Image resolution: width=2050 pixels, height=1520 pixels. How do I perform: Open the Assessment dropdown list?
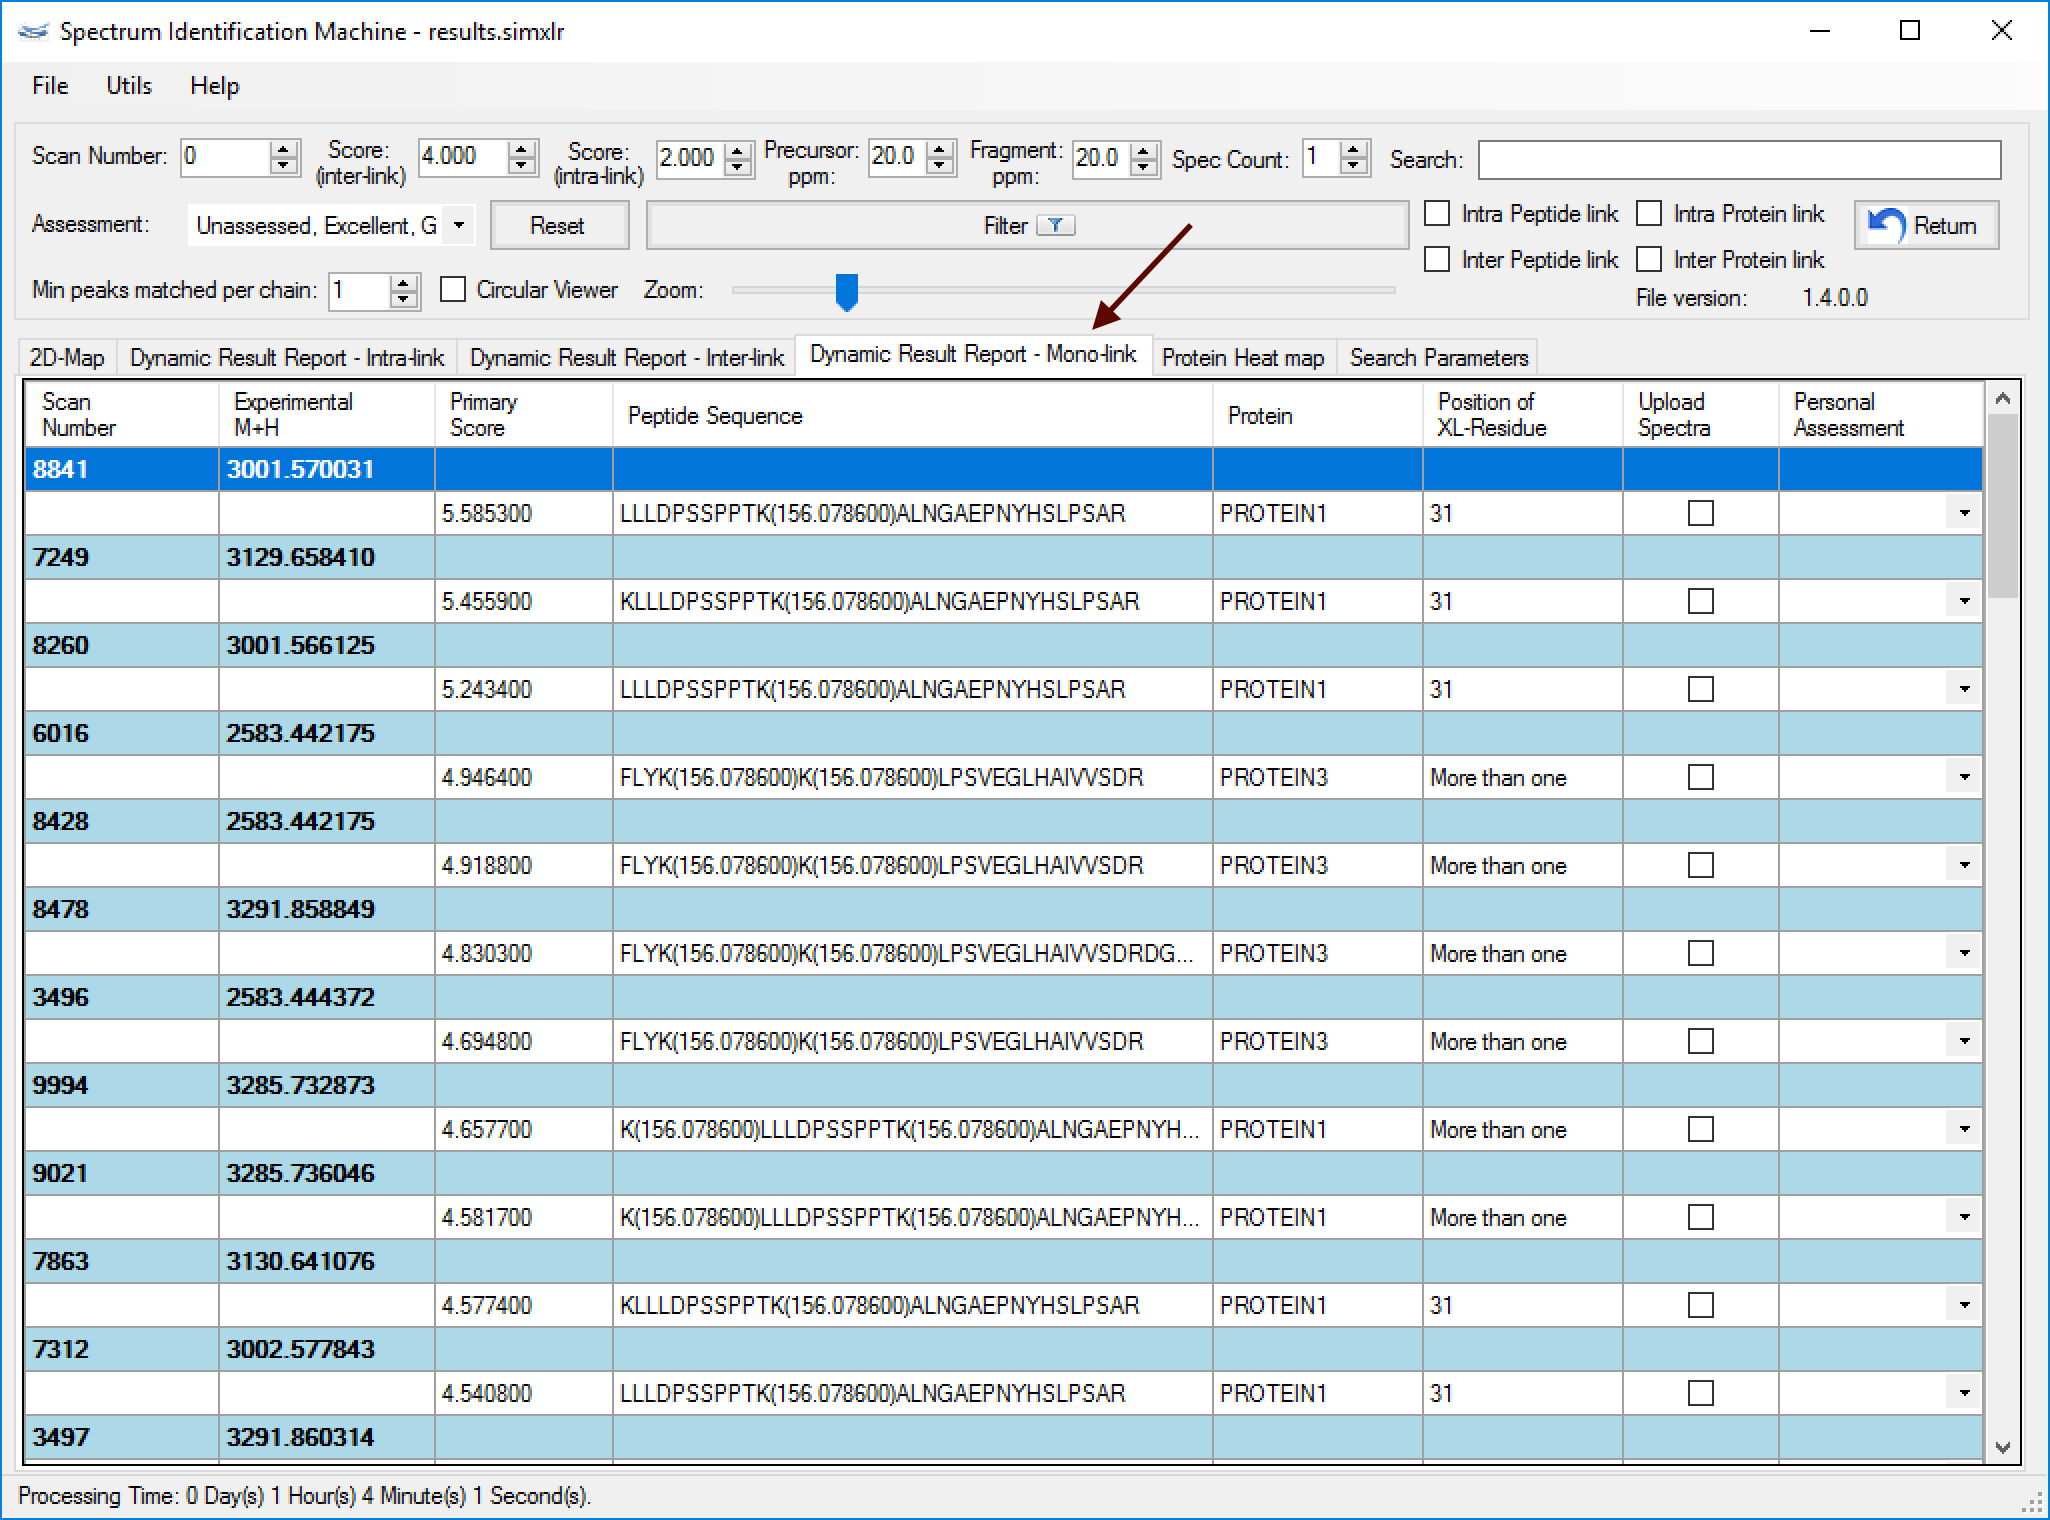click(x=459, y=225)
